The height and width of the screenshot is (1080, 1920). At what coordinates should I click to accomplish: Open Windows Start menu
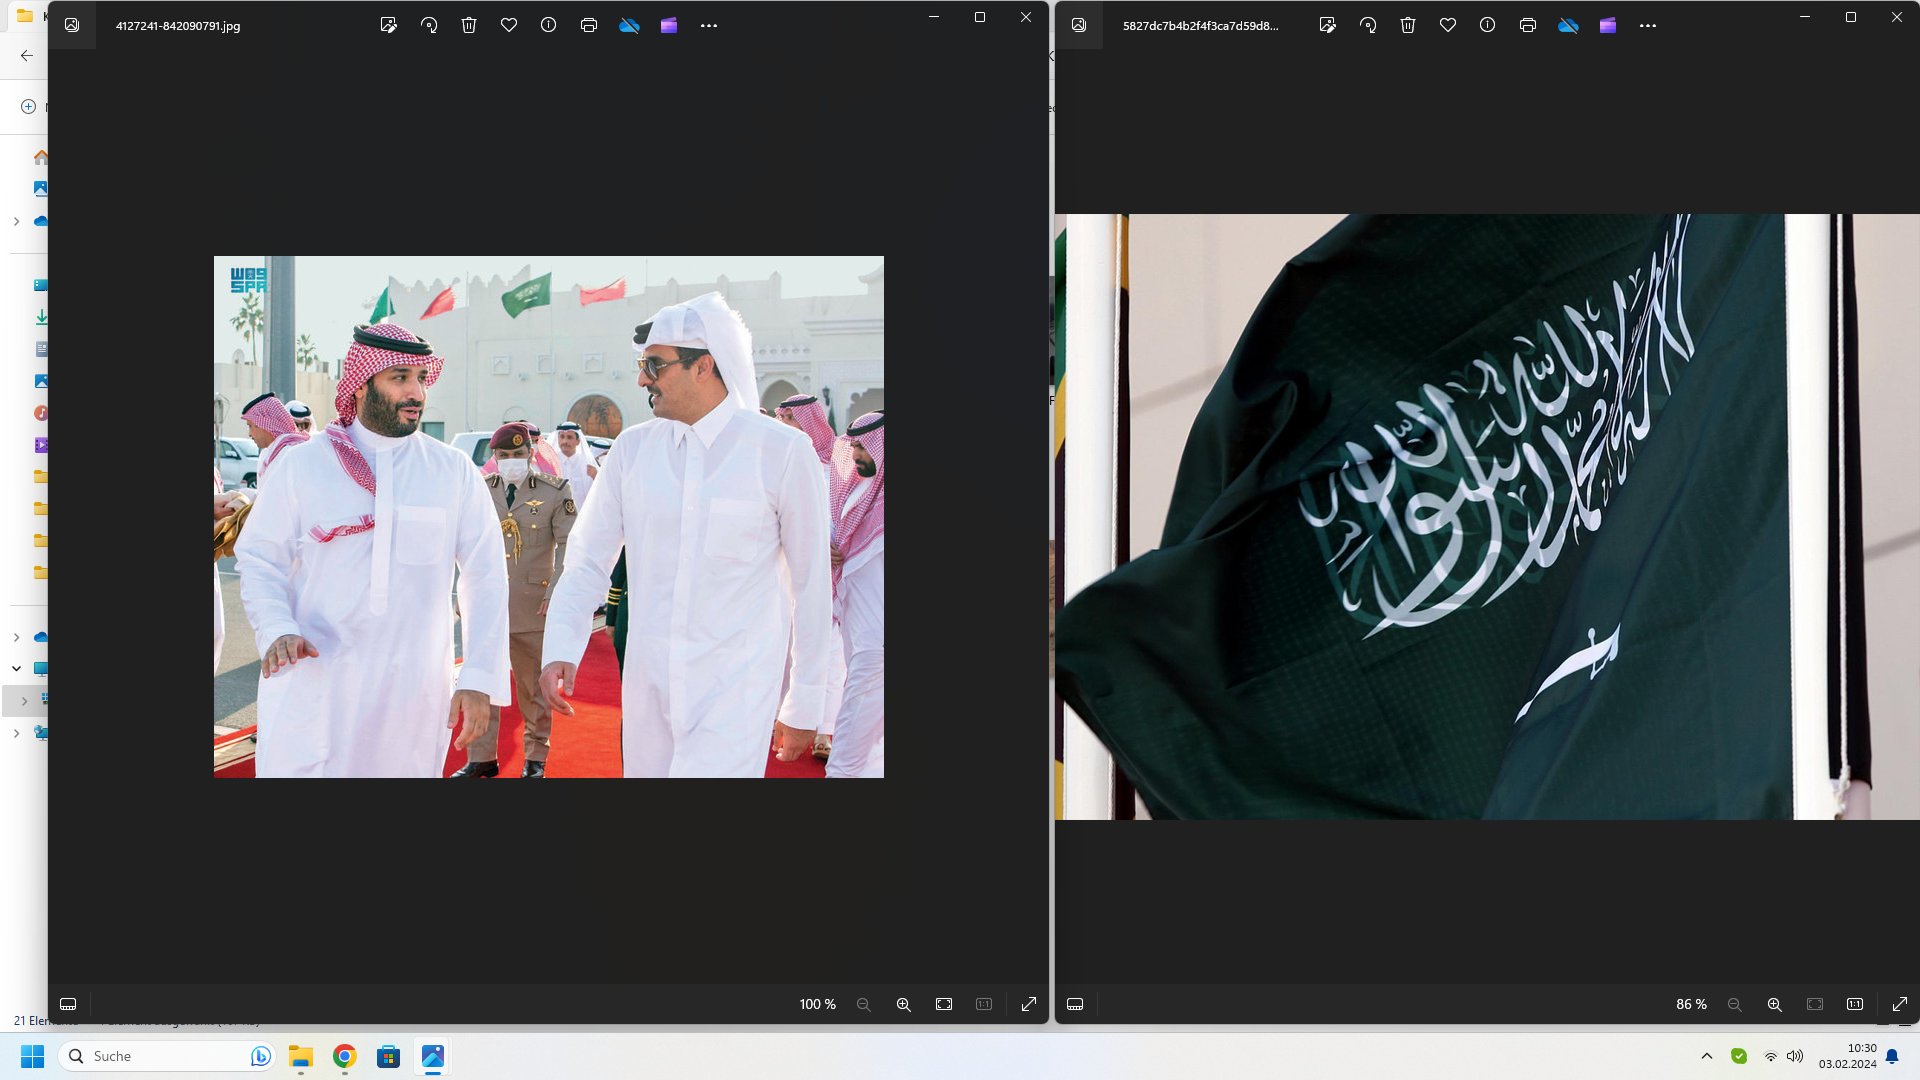tap(32, 1056)
